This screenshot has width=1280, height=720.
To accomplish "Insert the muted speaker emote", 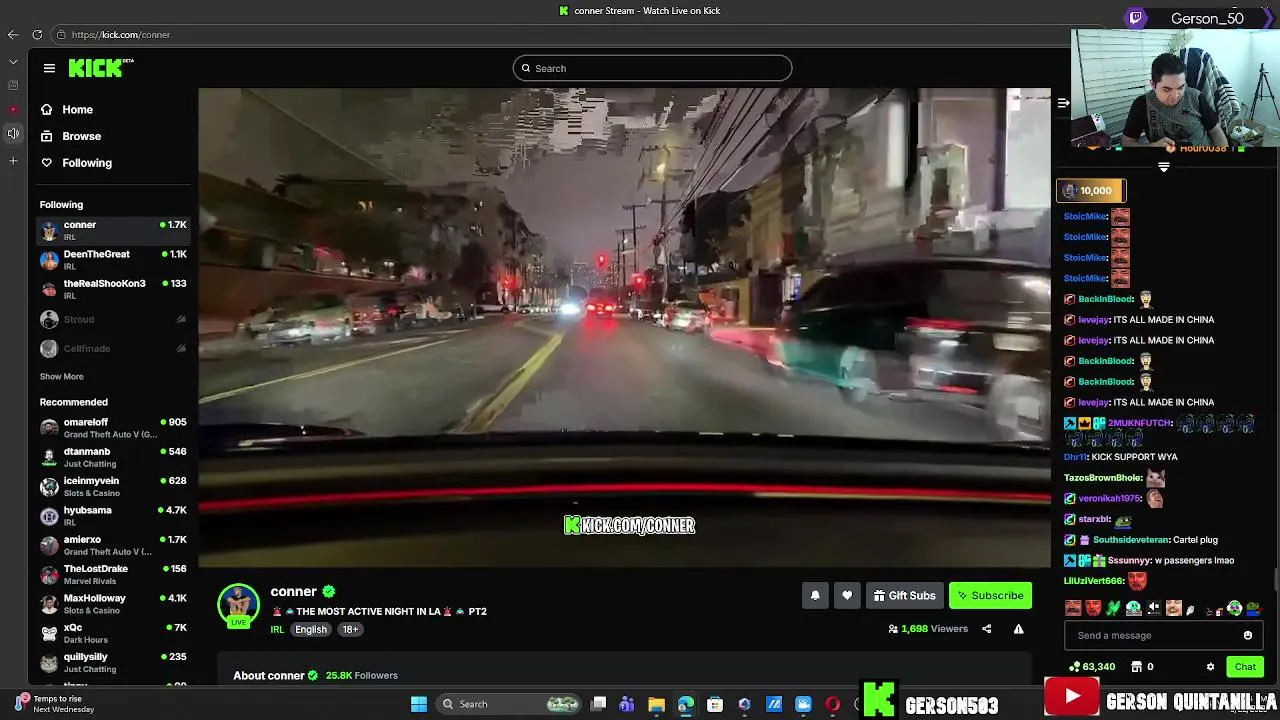I will click(1153, 608).
